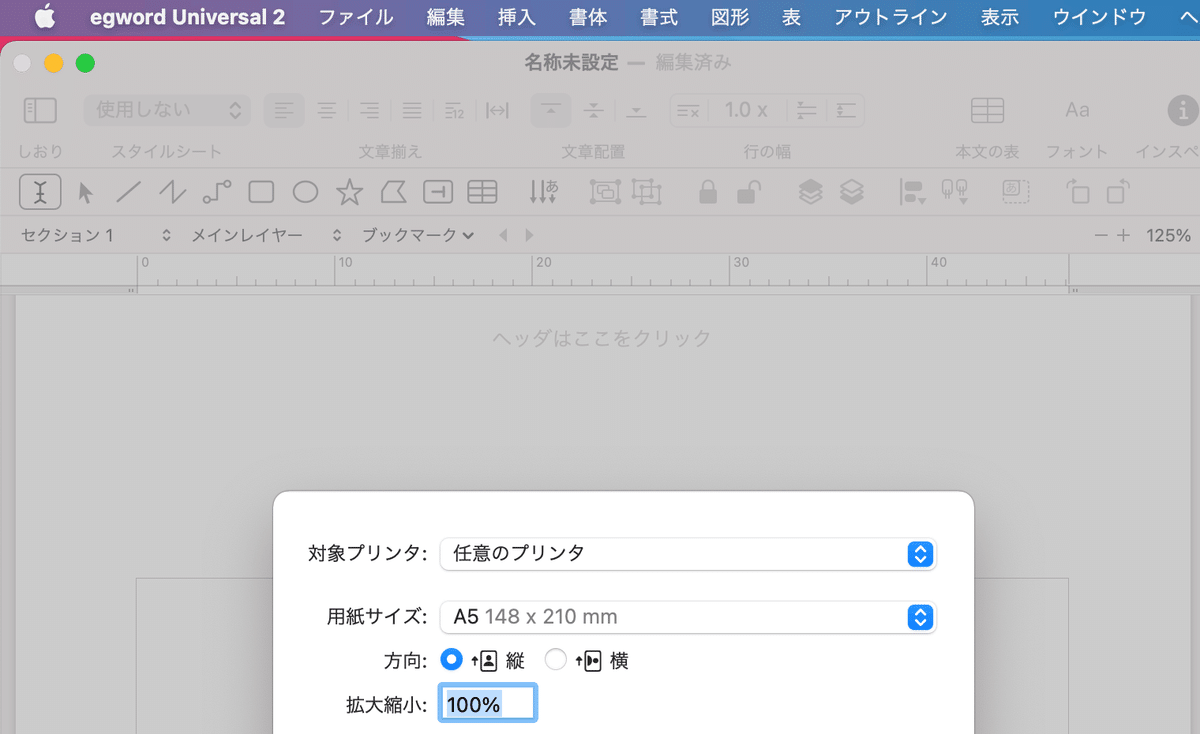Select the rounded rectangle shape tool
The height and width of the screenshot is (734, 1200).
[261, 191]
